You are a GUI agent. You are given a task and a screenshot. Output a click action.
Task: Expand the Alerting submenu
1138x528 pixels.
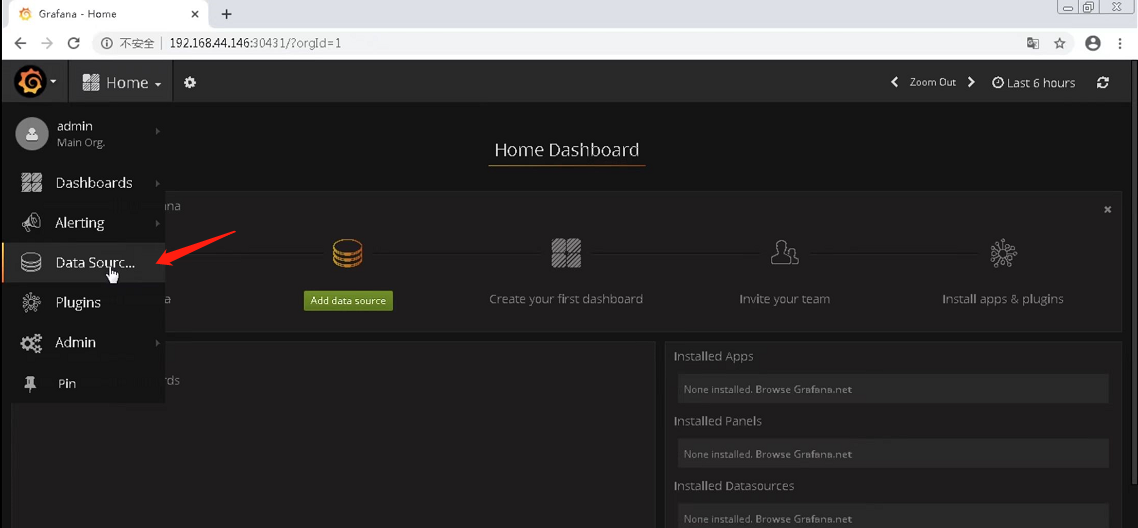157,223
